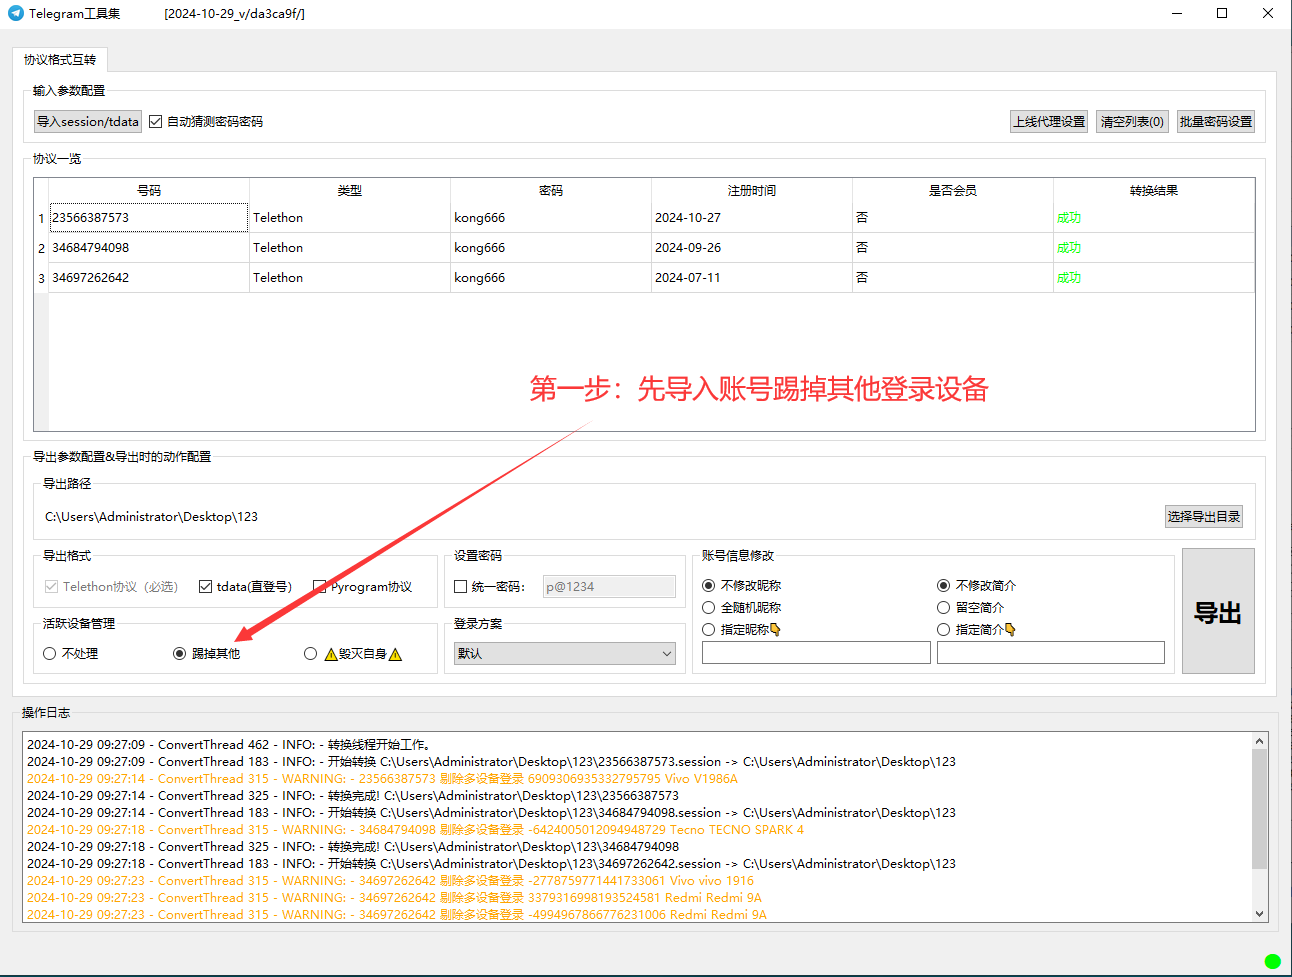Click the tag icon beside 指定昵称
This screenshot has width=1292, height=977.
pyautogui.click(x=775, y=629)
